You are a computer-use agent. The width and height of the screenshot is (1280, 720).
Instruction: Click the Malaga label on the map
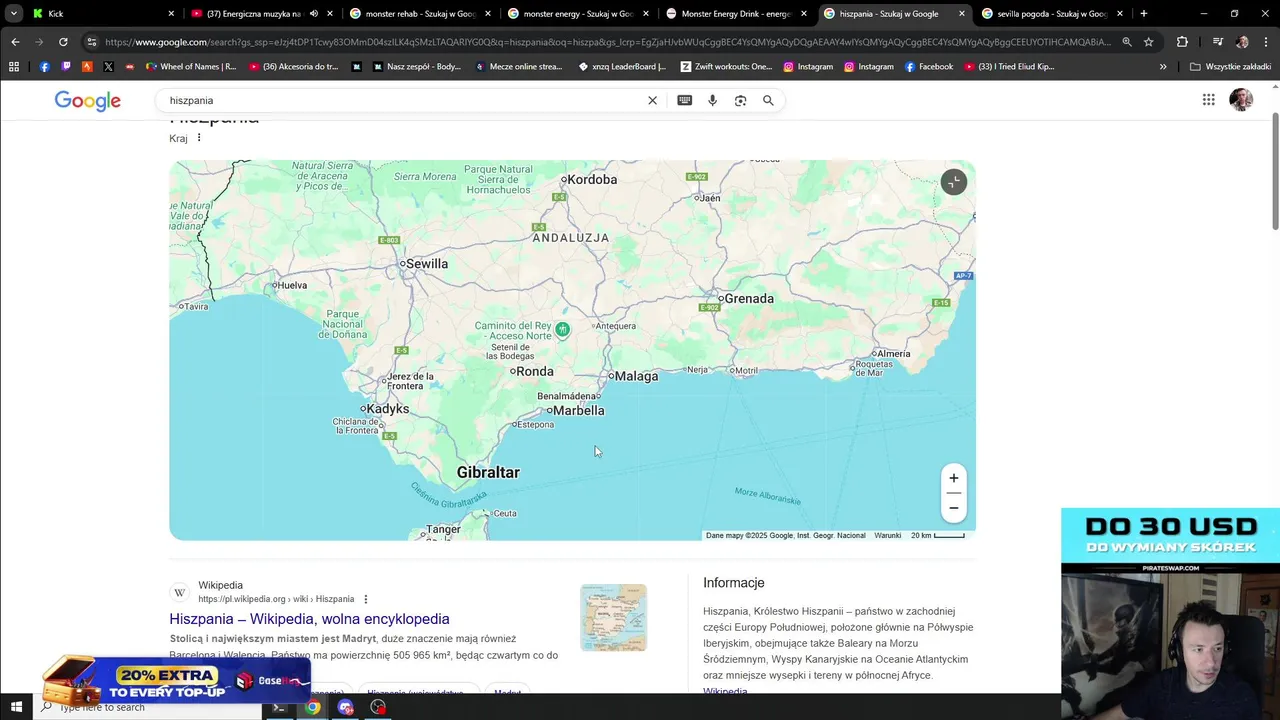[636, 376]
